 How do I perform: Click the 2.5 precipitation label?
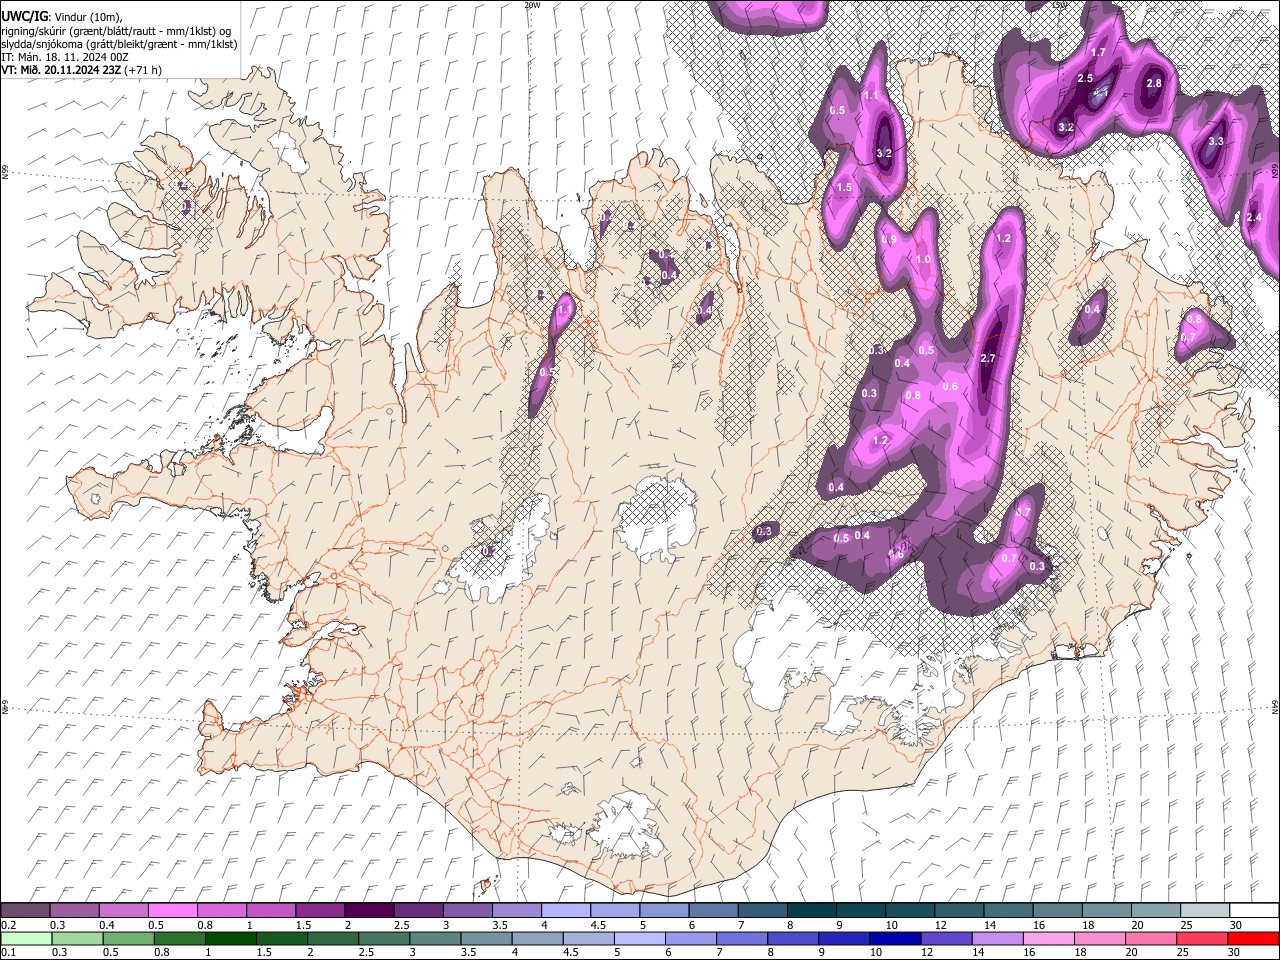point(1085,78)
